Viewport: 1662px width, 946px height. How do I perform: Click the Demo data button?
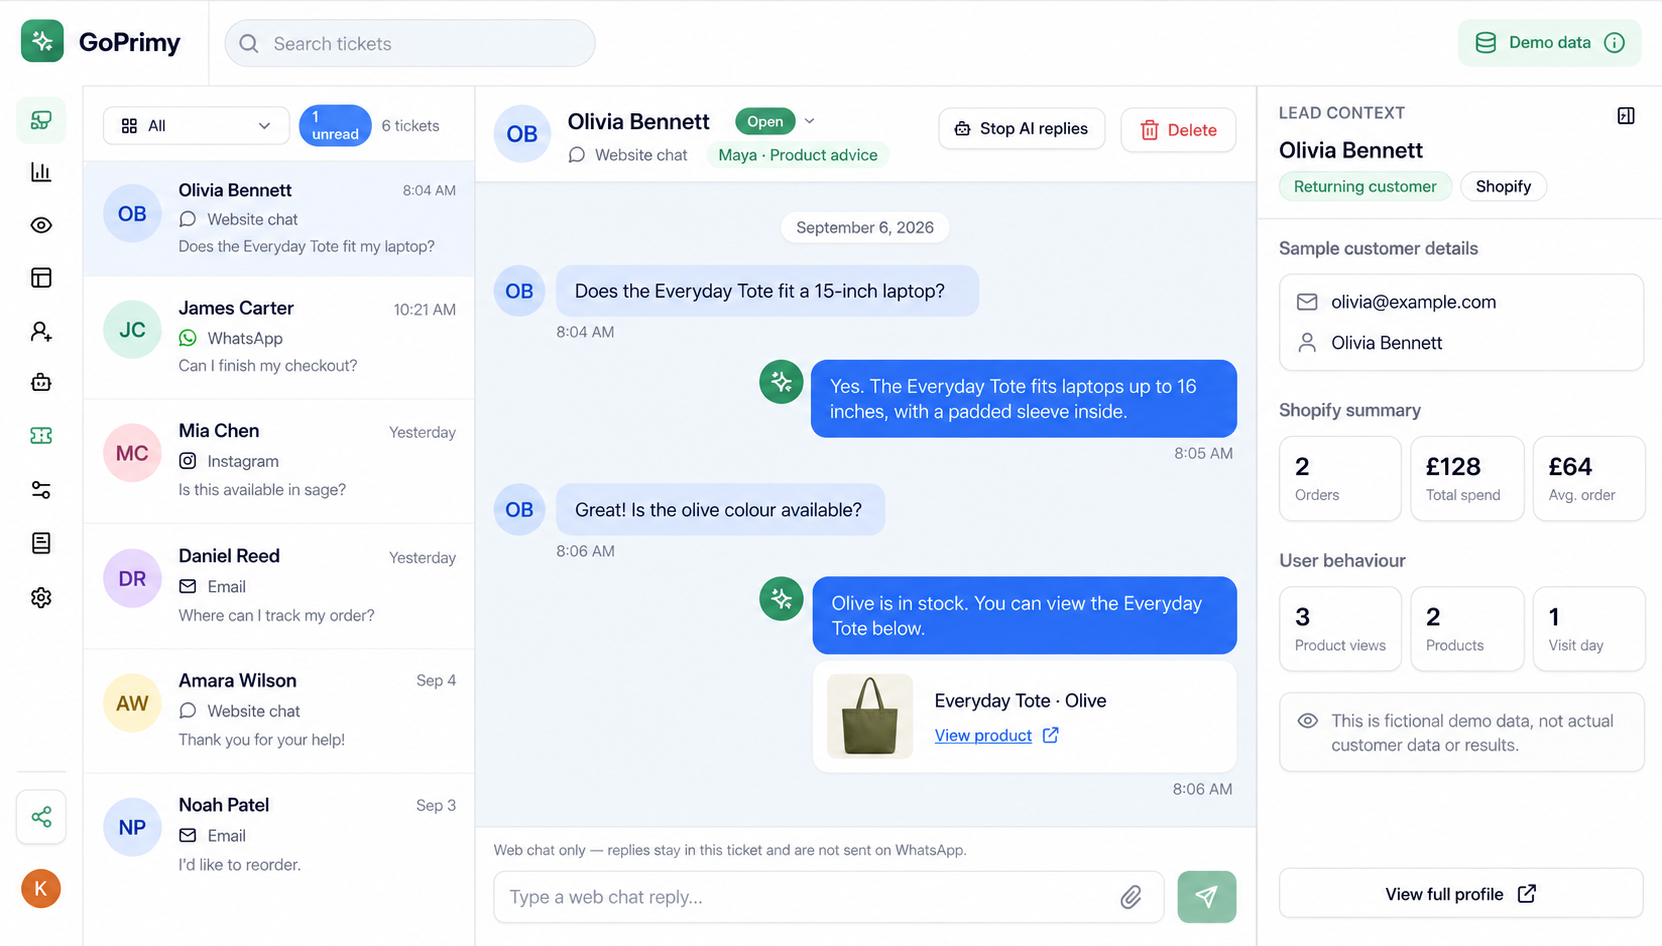point(1549,43)
